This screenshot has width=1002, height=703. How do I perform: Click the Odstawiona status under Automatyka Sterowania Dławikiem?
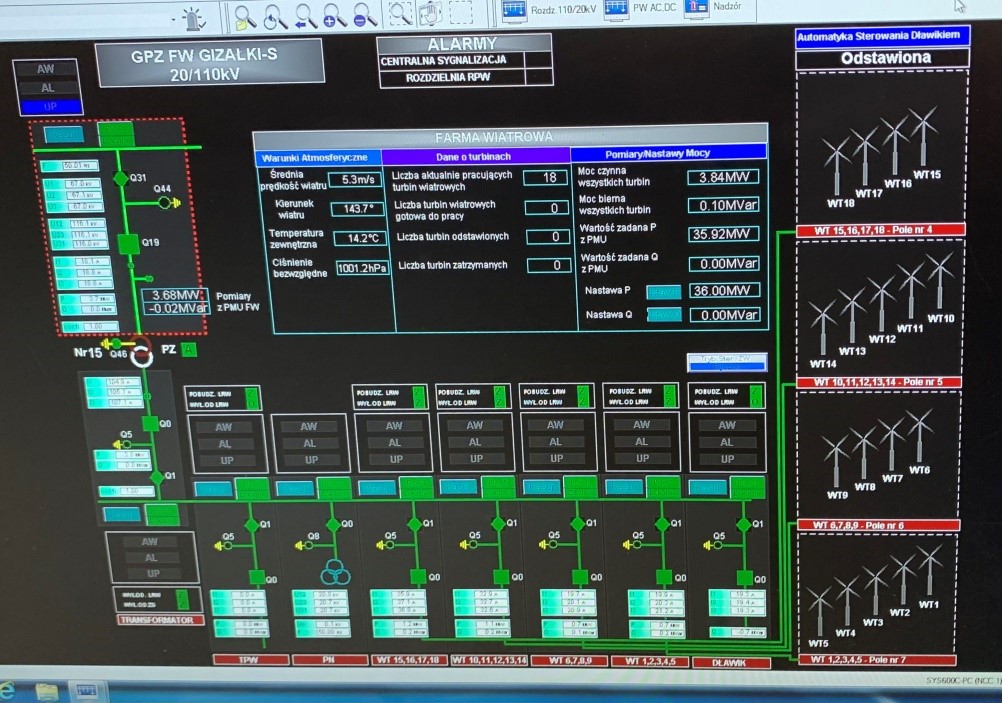pyautogui.click(x=883, y=58)
